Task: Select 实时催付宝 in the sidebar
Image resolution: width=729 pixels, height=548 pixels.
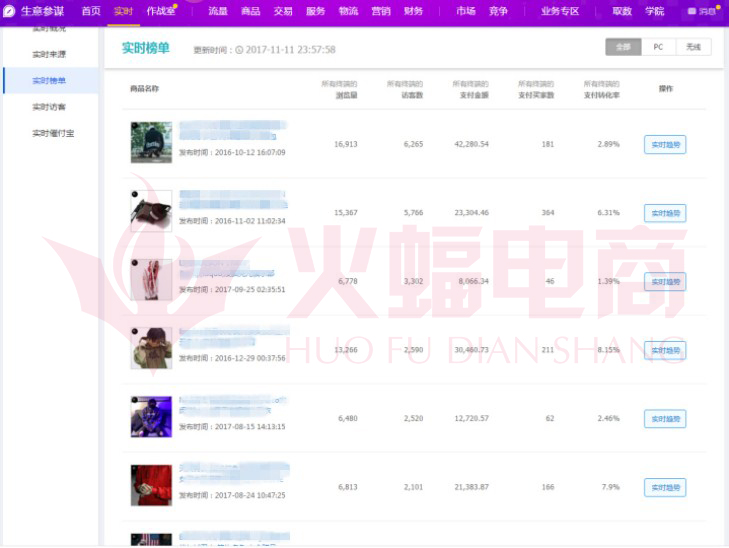Action: tap(53, 133)
